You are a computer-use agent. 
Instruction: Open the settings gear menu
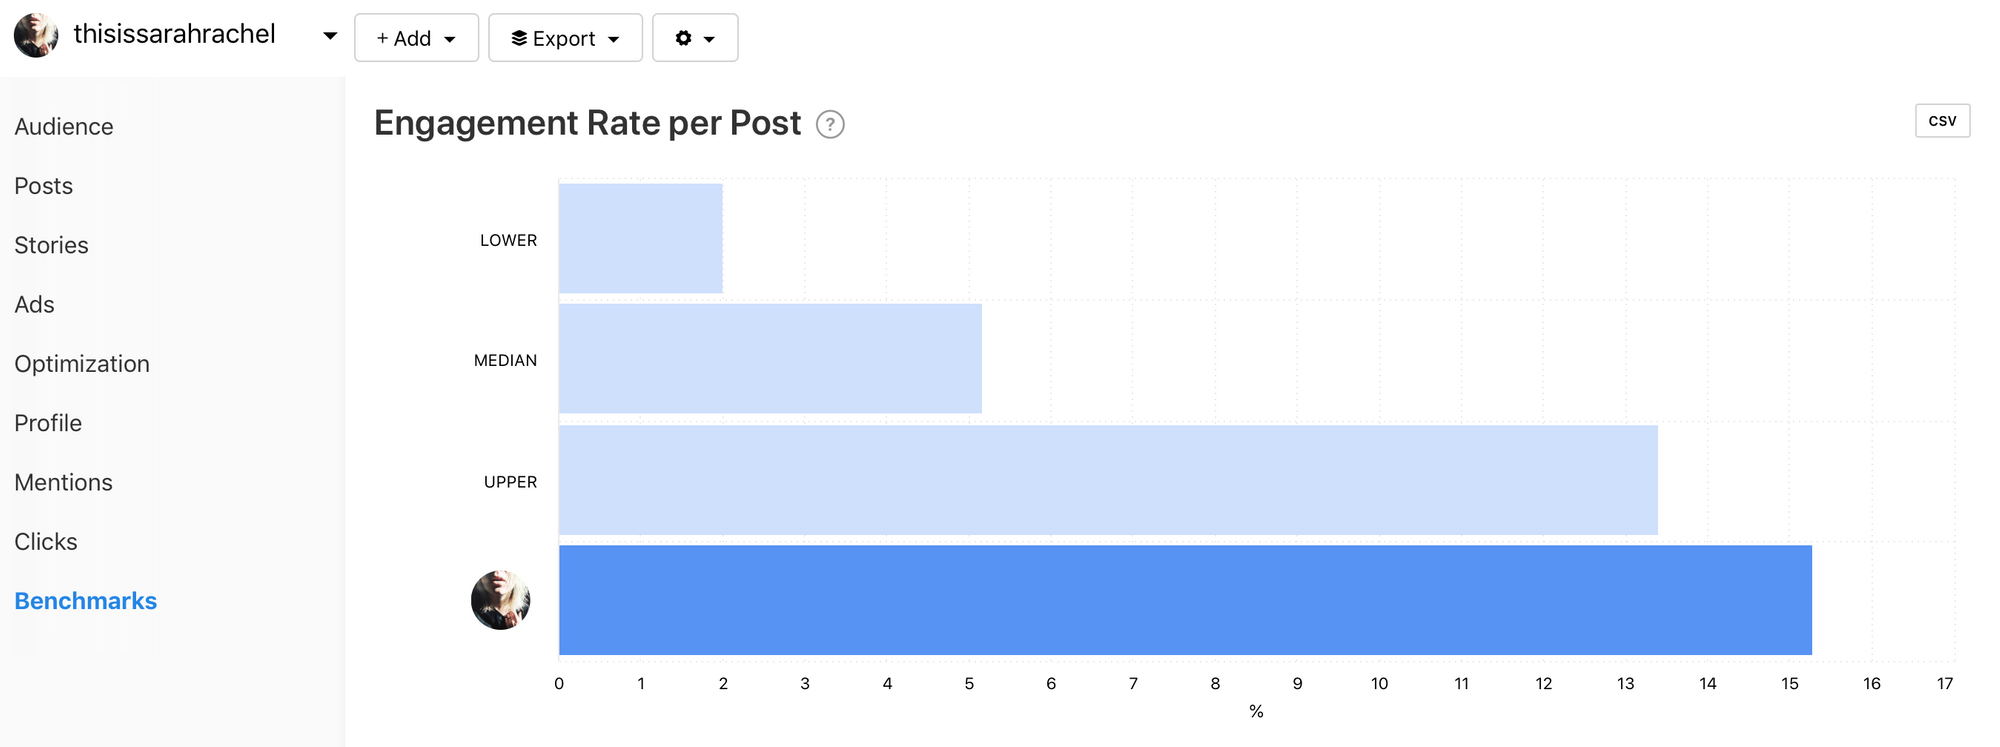coord(695,38)
